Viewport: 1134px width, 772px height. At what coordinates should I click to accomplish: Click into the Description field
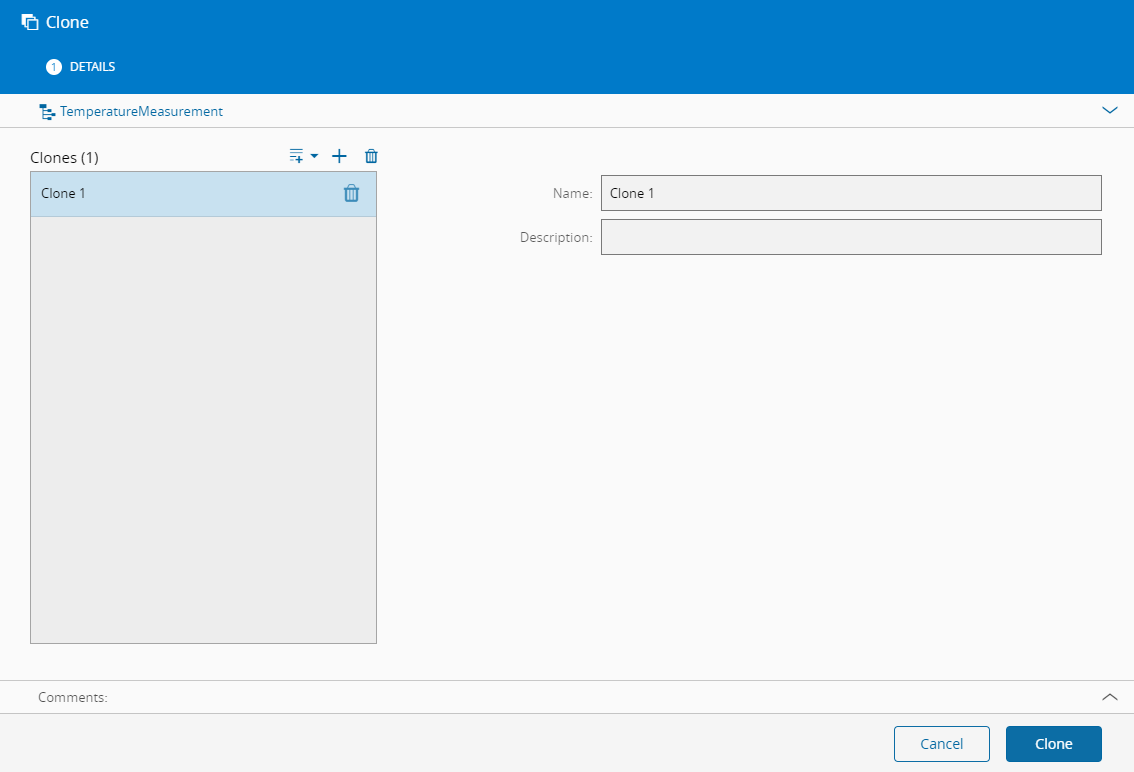(x=850, y=237)
